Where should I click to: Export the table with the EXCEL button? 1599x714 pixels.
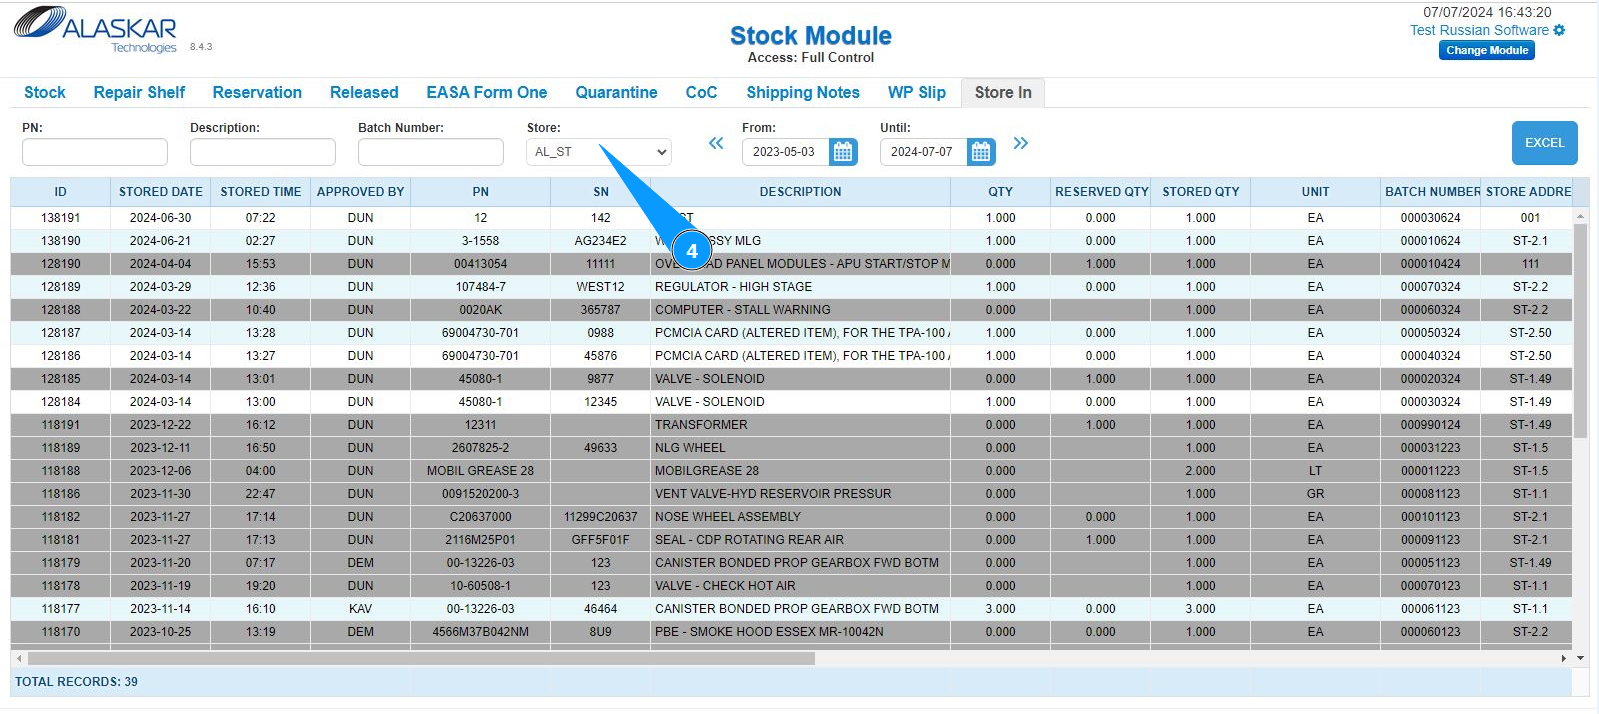pyautogui.click(x=1544, y=143)
